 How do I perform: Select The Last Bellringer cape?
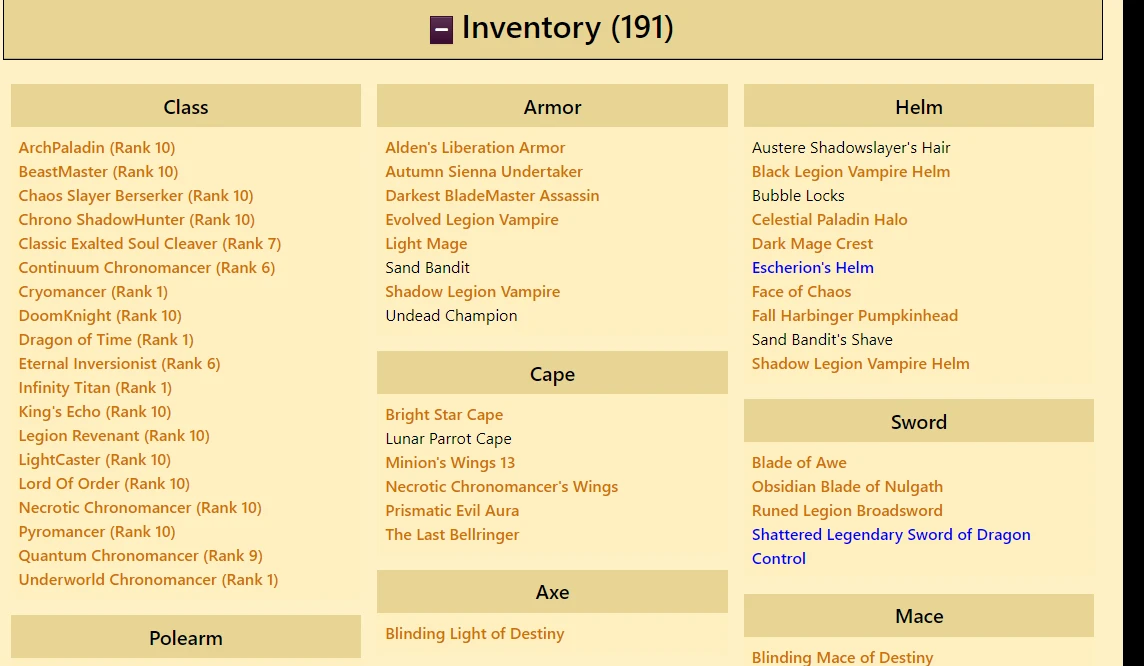452,534
